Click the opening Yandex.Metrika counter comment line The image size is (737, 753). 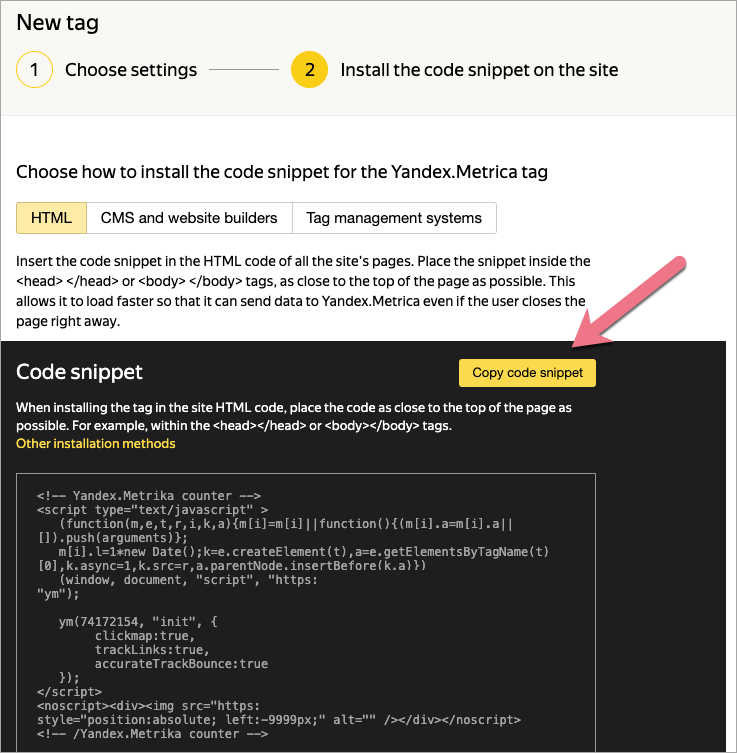point(149,495)
